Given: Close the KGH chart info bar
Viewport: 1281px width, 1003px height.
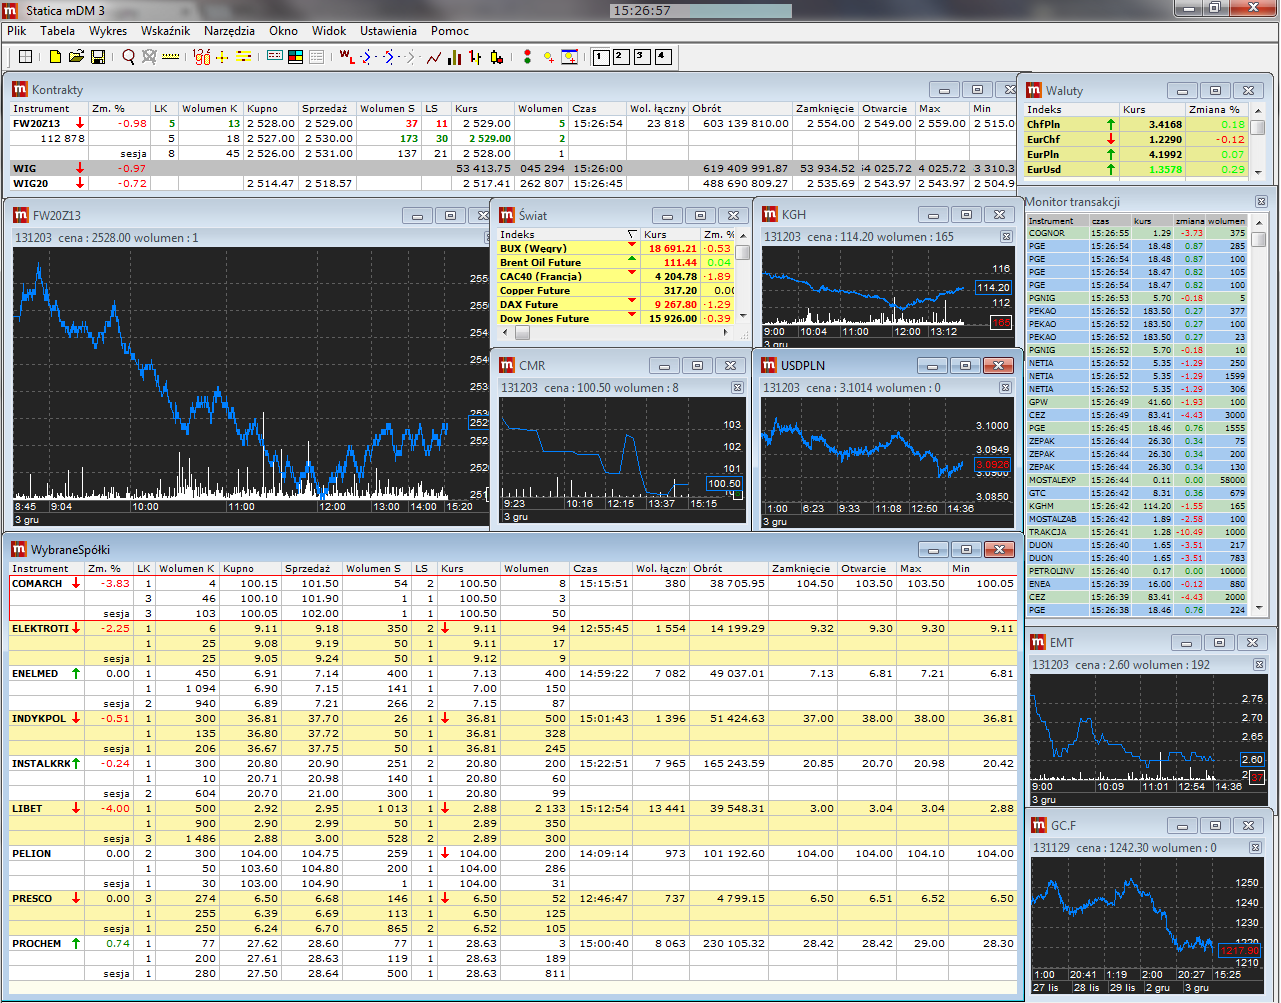Looking at the screenshot, I should coord(1006,237).
